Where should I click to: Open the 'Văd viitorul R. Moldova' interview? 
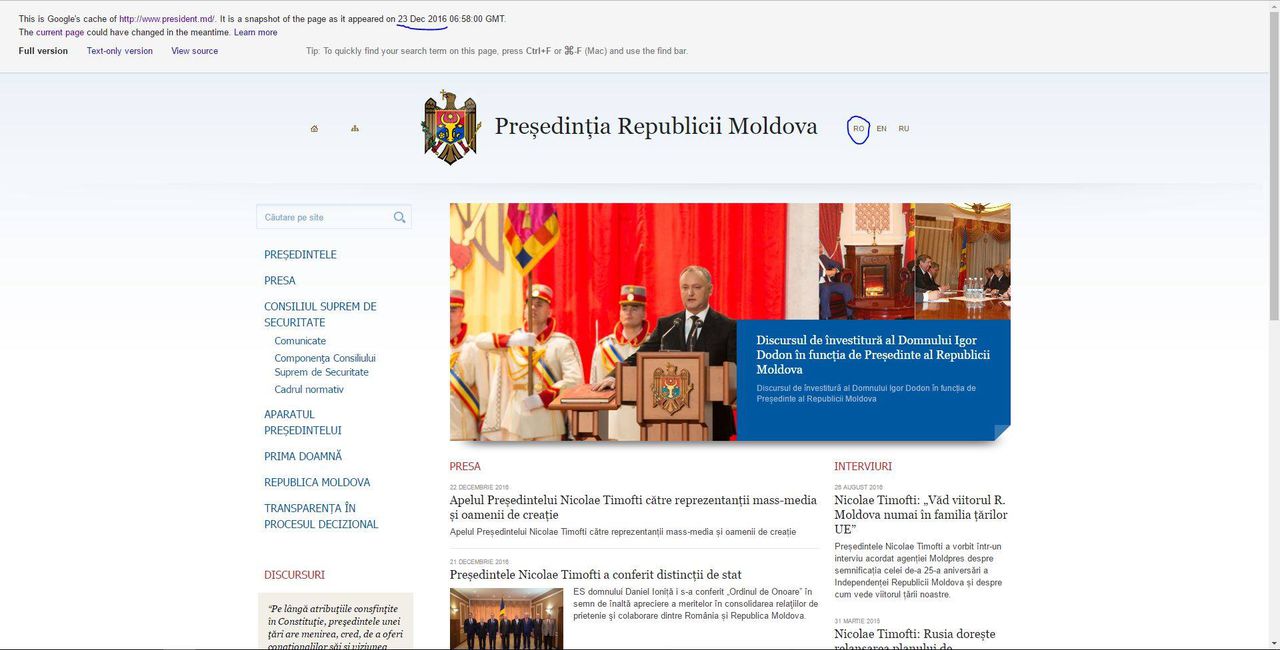pyautogui.click(x=921, y=514)
